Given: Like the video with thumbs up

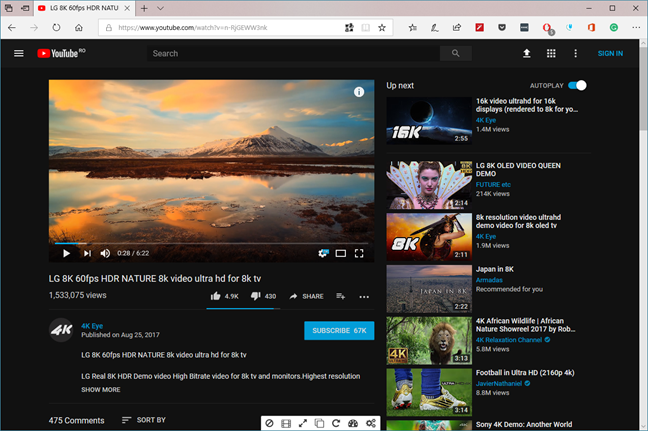Looking at the screenshot, I should [x=224, y=296].
